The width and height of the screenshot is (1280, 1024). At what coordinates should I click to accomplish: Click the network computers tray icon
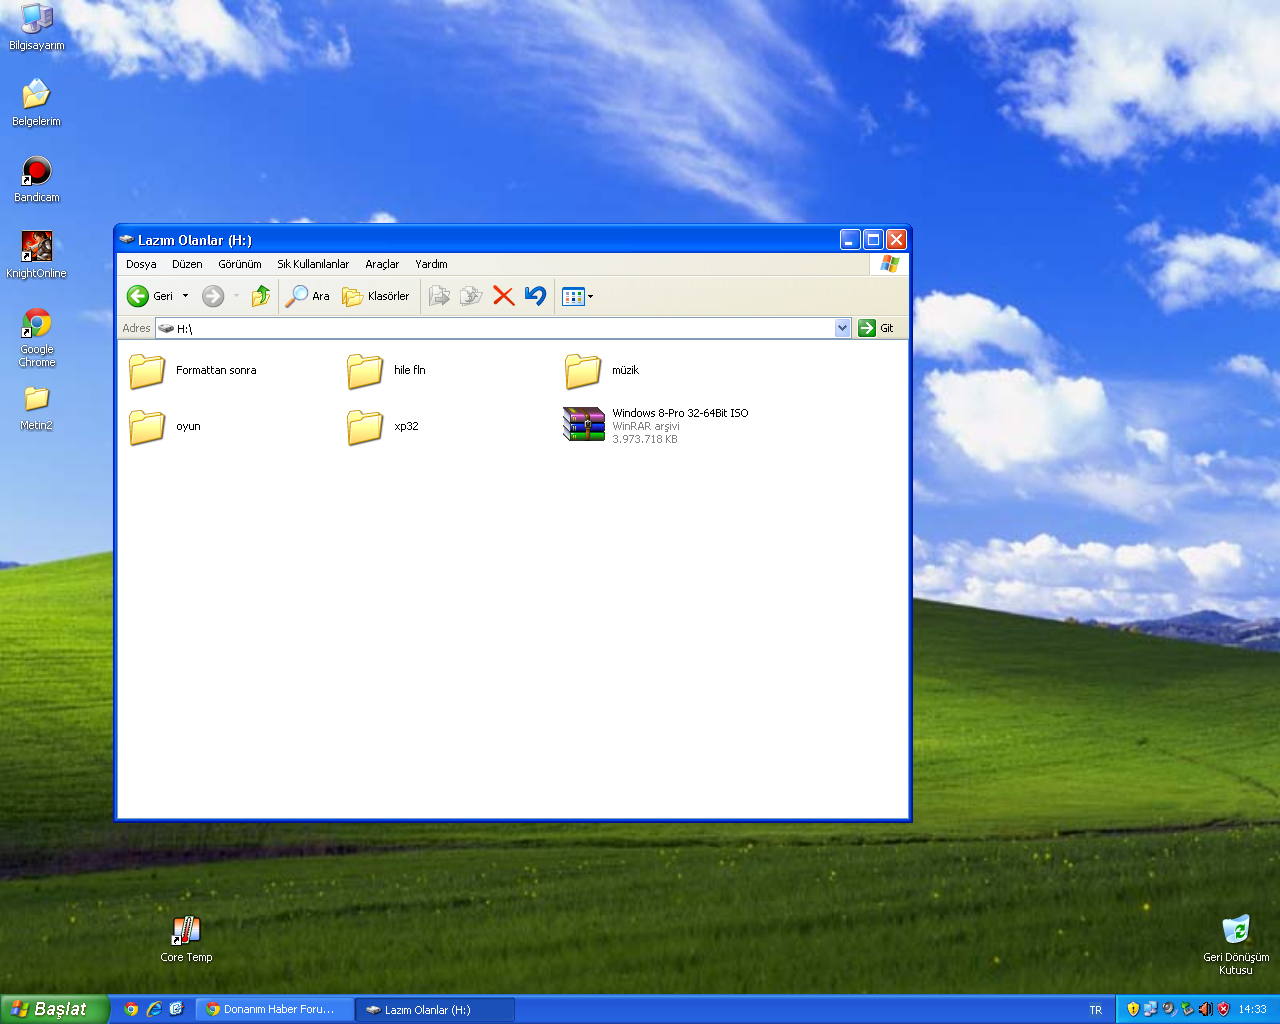point(1151,1009)
